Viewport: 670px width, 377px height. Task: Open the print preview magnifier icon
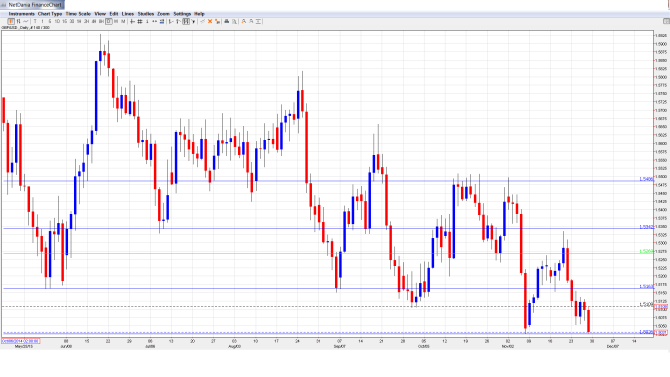coord(234,21)
